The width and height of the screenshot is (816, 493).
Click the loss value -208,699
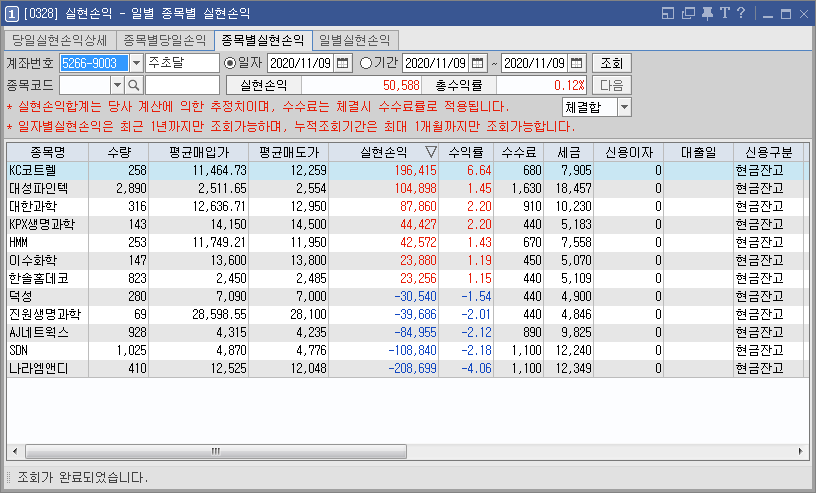click(x=413, y=369)
